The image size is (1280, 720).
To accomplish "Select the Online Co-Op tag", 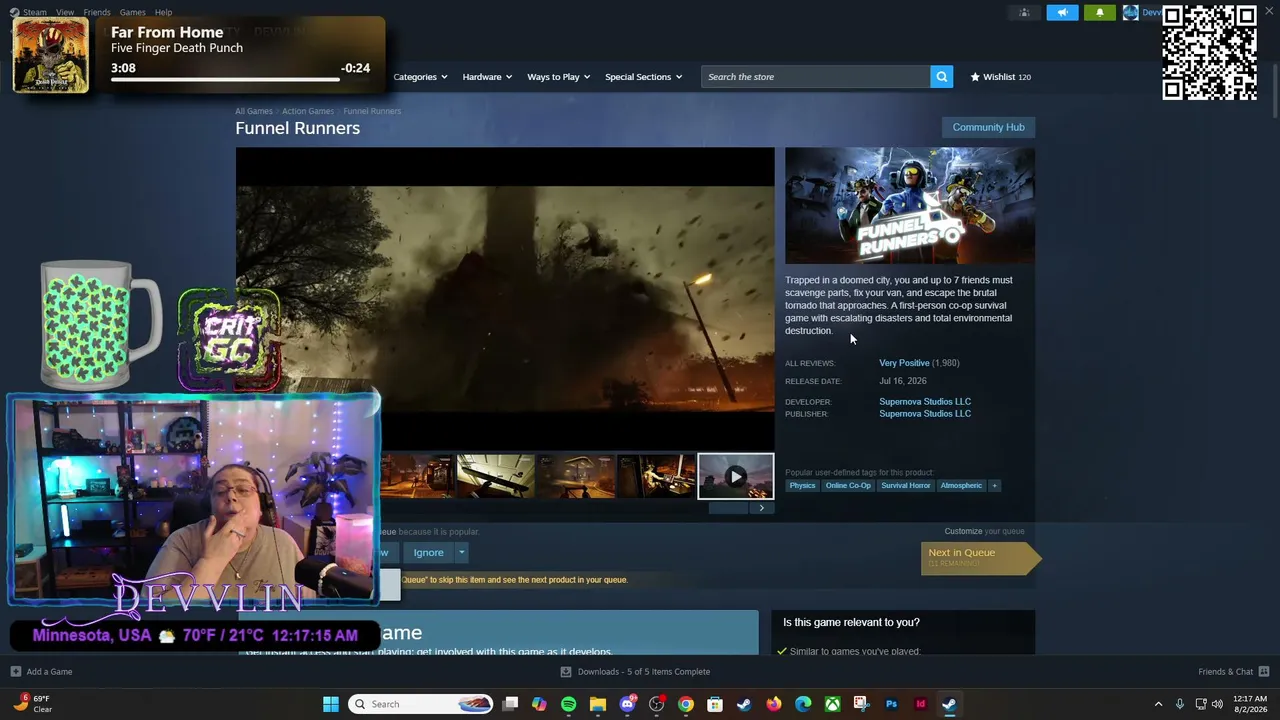I will point(848,485).
